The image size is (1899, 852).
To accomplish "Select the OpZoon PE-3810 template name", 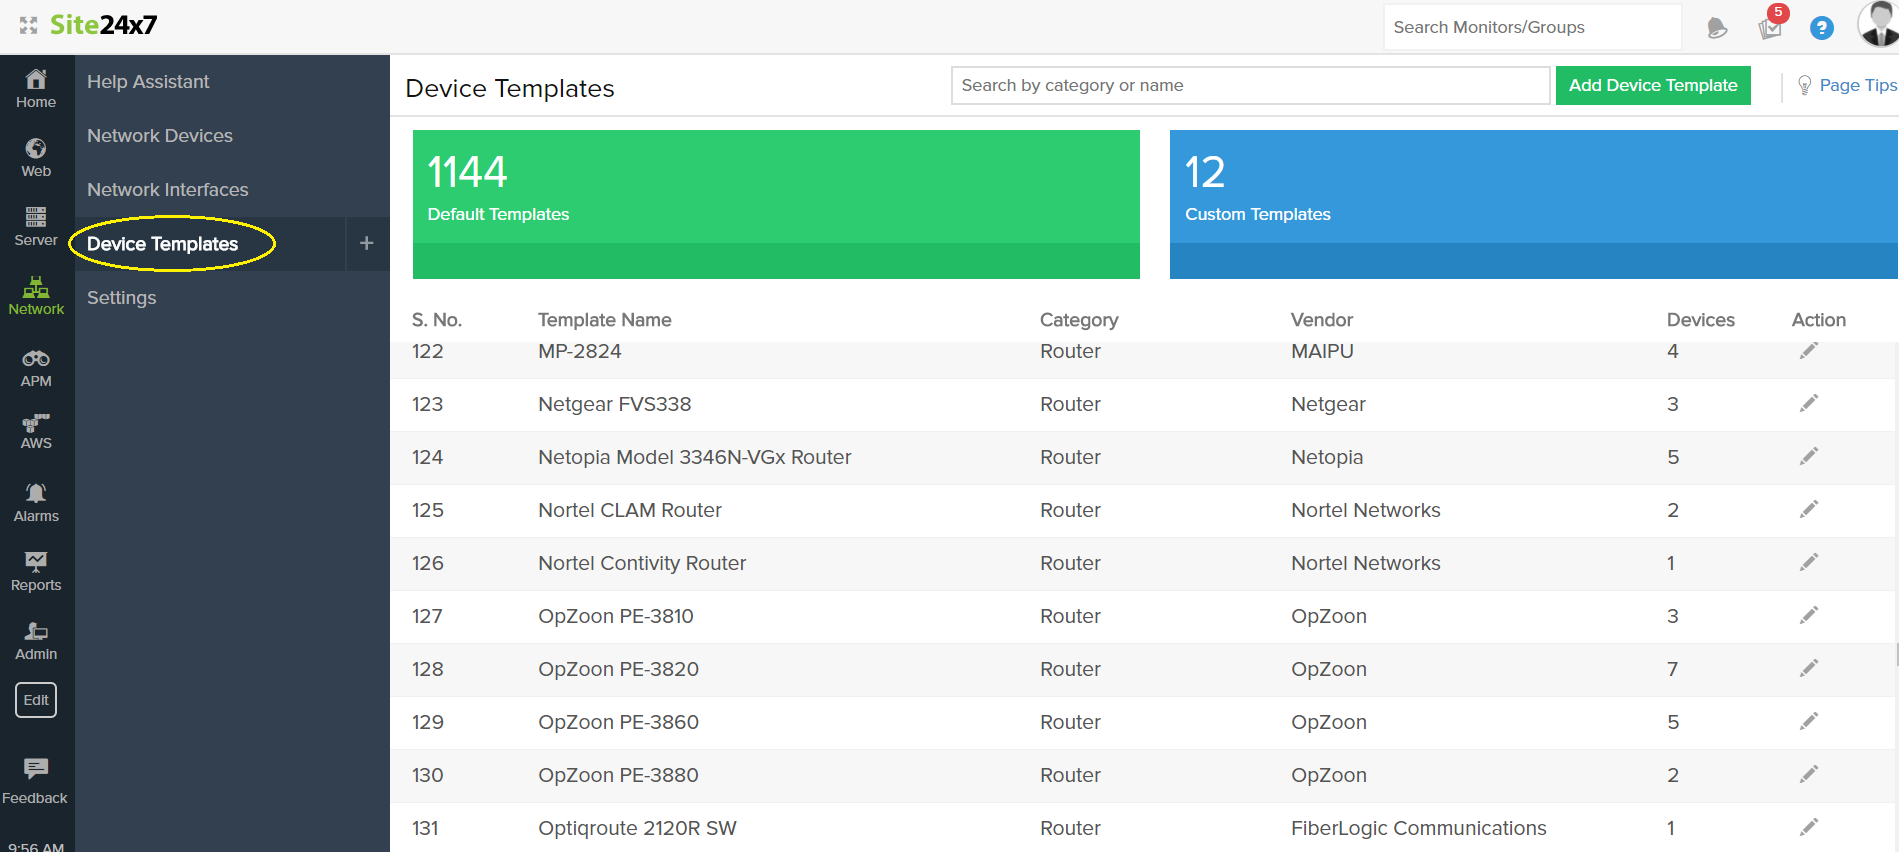I will [616, 616].
